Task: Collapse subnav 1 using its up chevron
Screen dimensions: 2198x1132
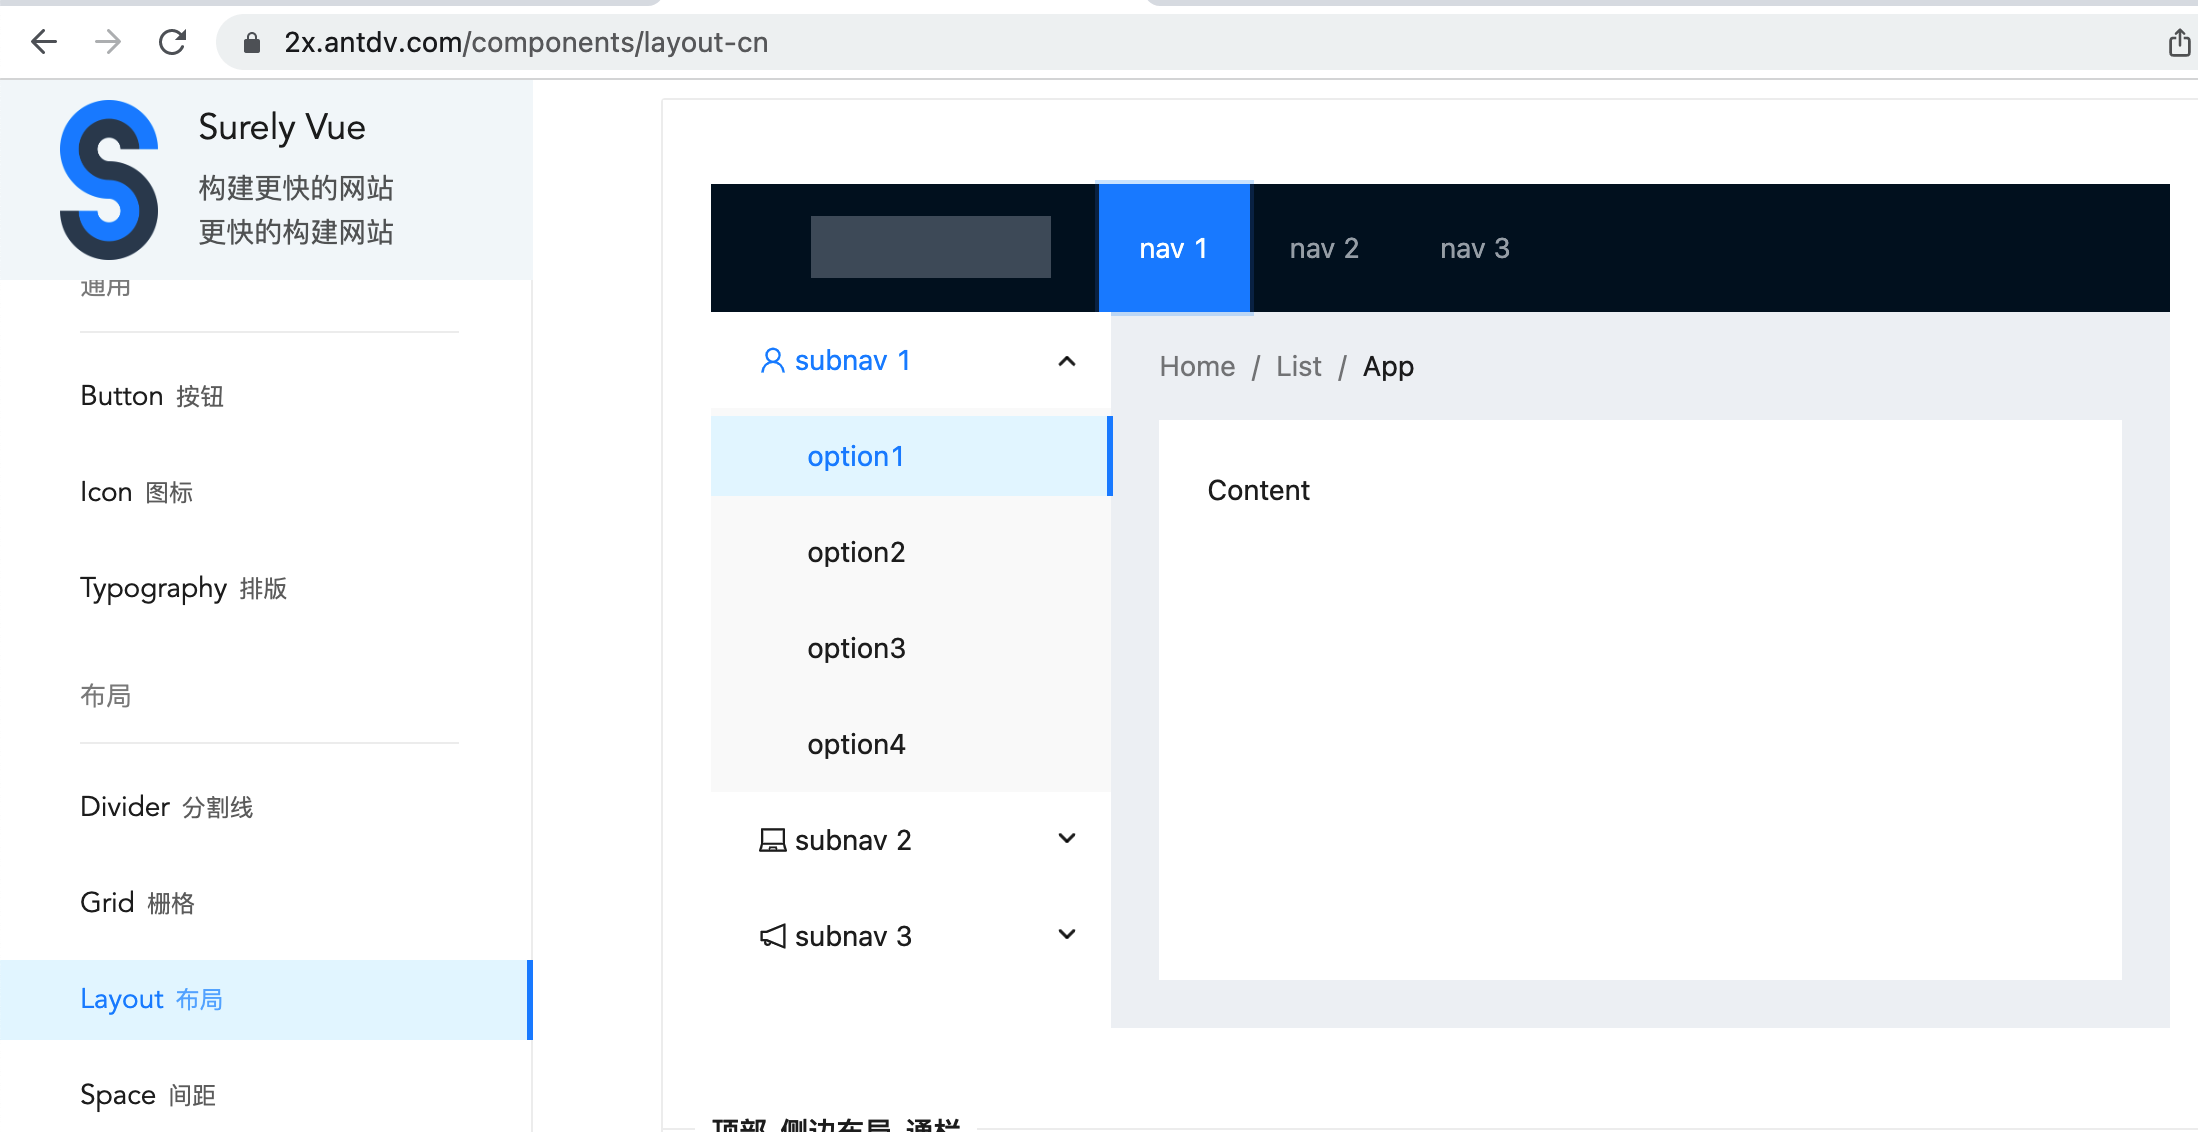Action: [1067, 361]
